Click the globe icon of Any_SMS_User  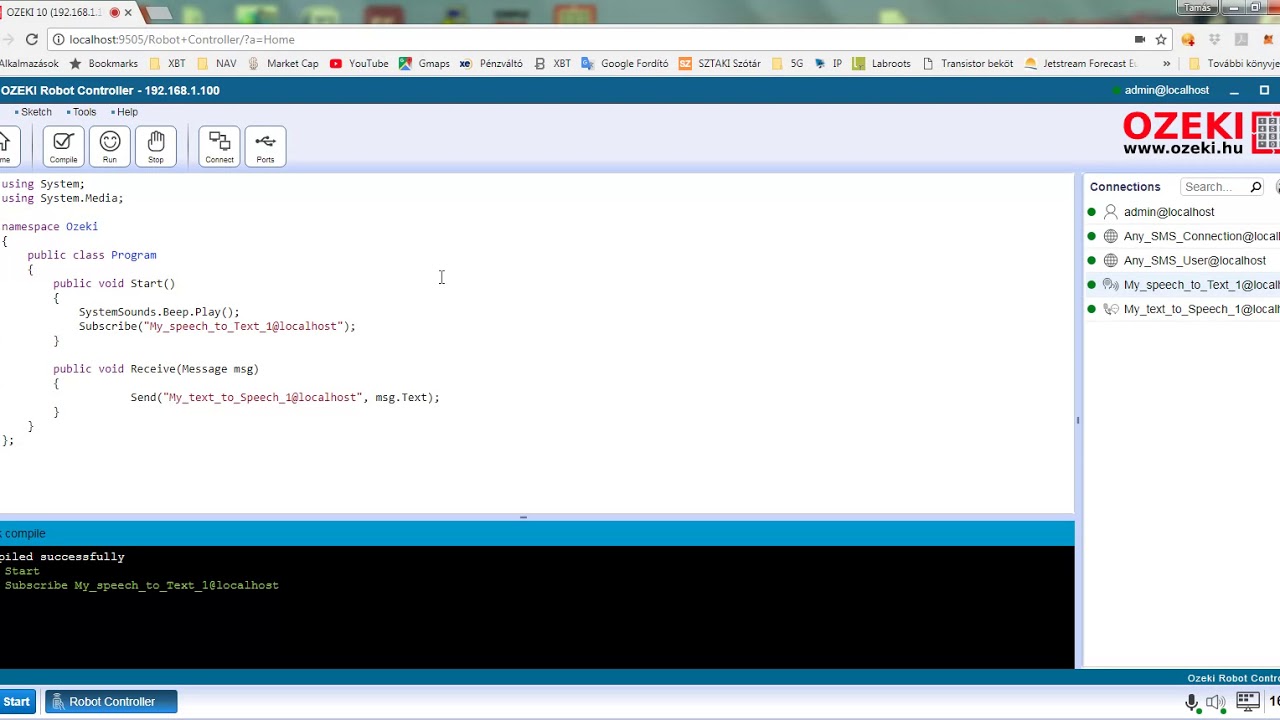click(1110, 260)
